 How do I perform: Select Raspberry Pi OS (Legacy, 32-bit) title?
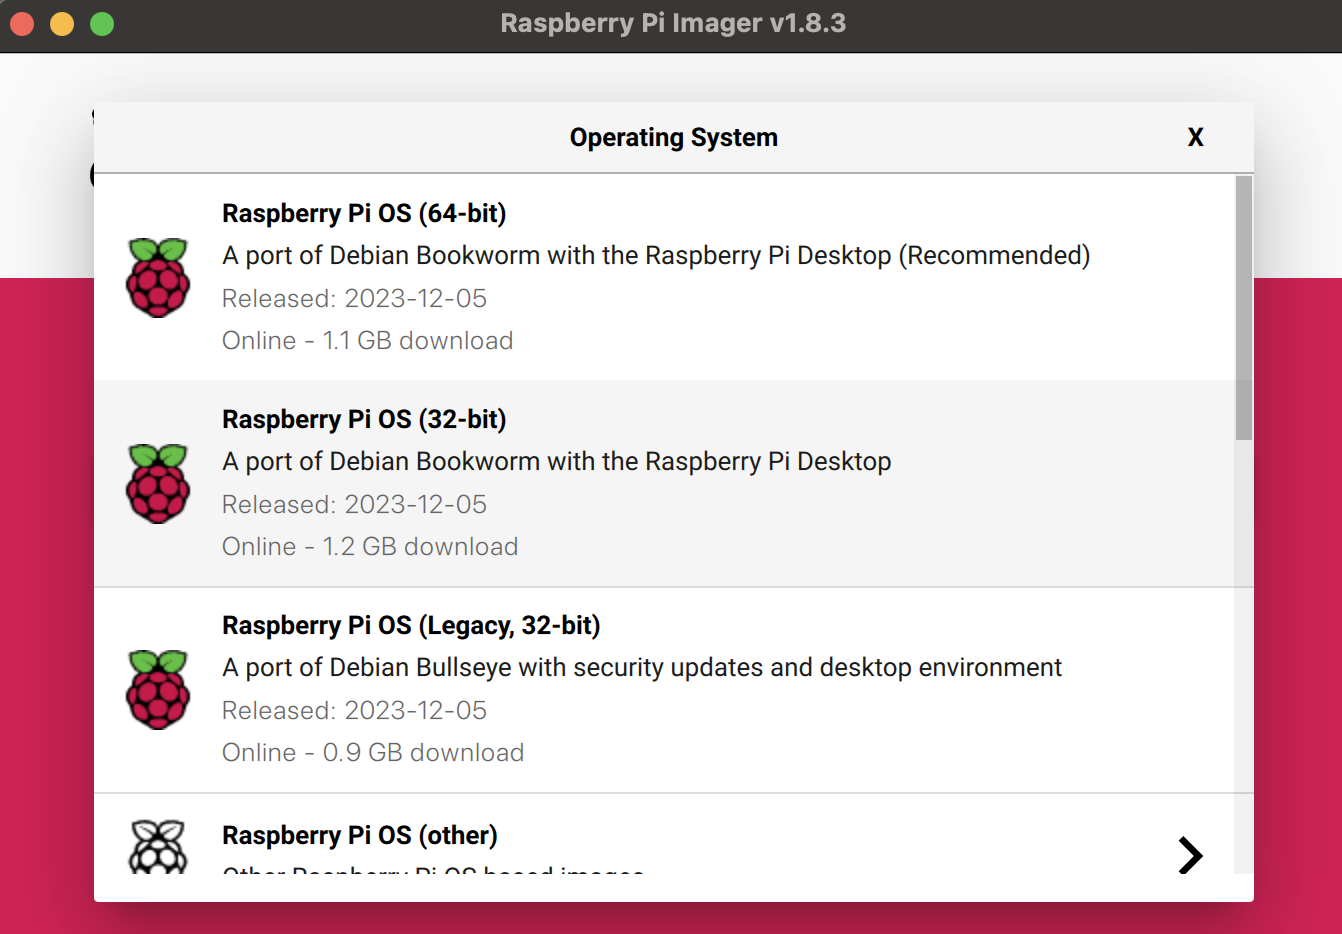[x=411, y=625]
